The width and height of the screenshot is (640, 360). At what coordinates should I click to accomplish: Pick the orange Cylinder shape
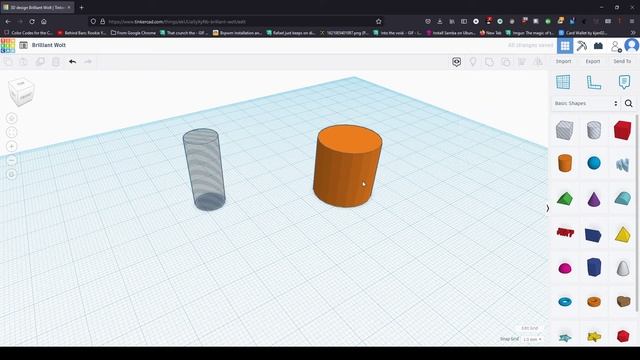565,163
